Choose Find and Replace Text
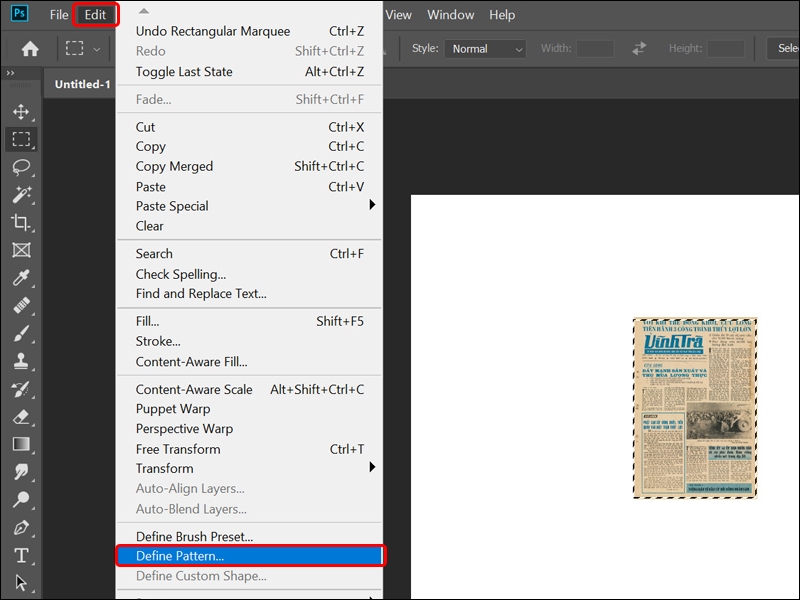 pyautogui.click(x=250, y=293)
